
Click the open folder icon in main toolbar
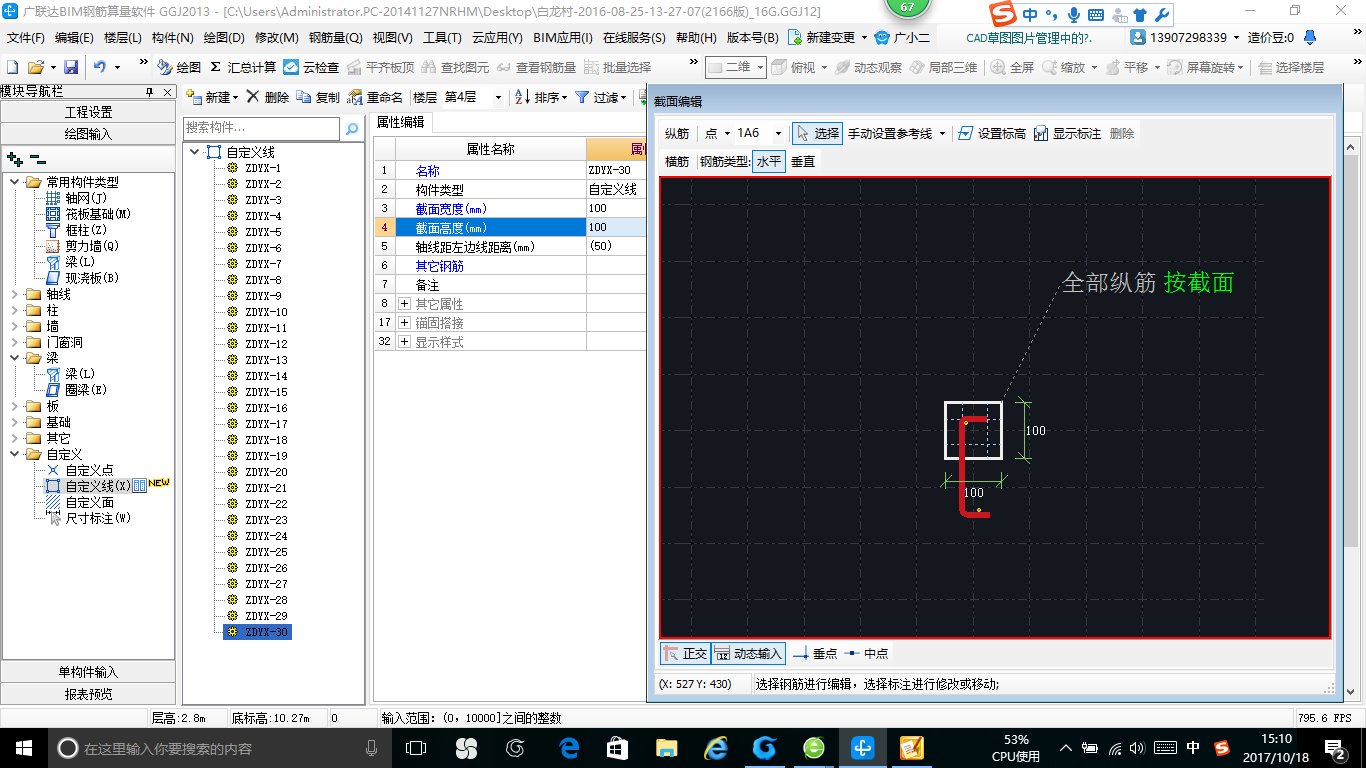(x=35, y=67)
